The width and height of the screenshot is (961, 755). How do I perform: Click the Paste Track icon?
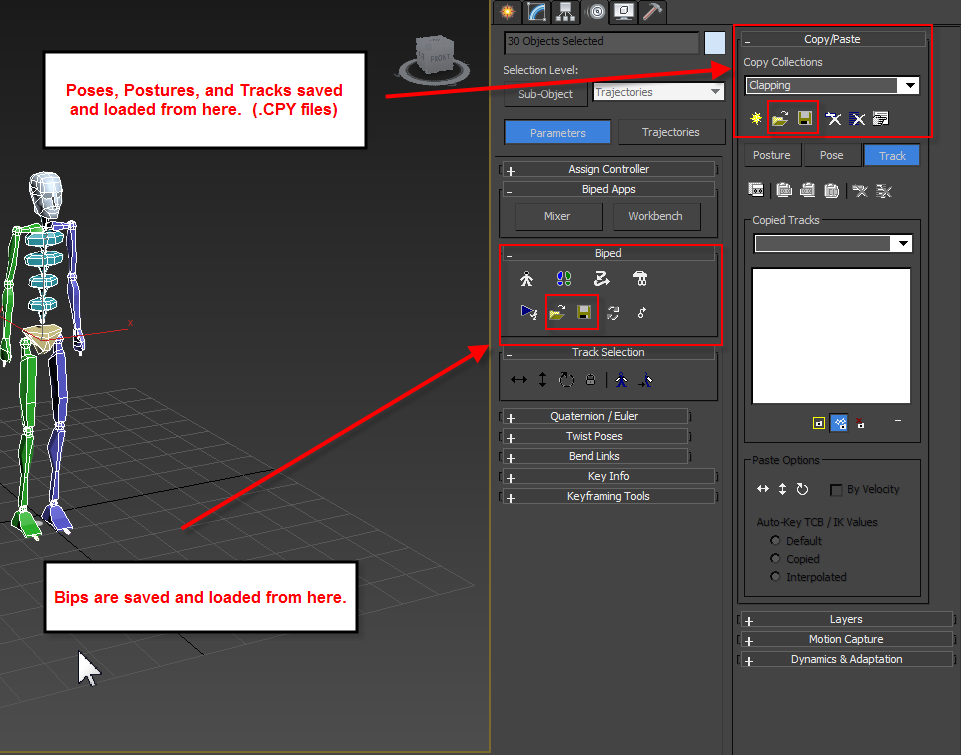[x=784, y=191]
